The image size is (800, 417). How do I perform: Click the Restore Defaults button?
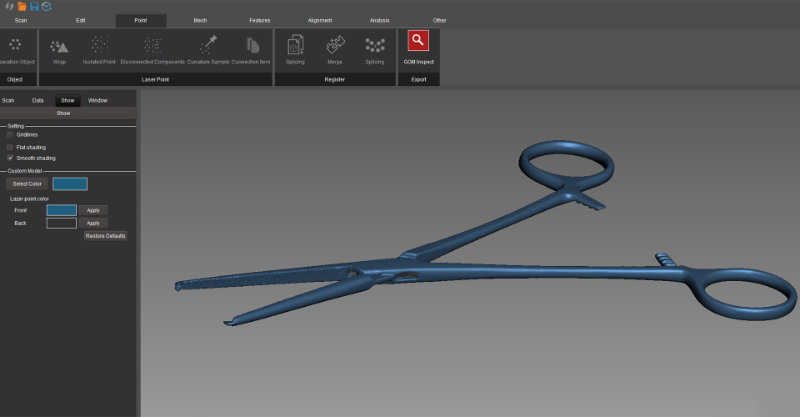pos(105,235)
